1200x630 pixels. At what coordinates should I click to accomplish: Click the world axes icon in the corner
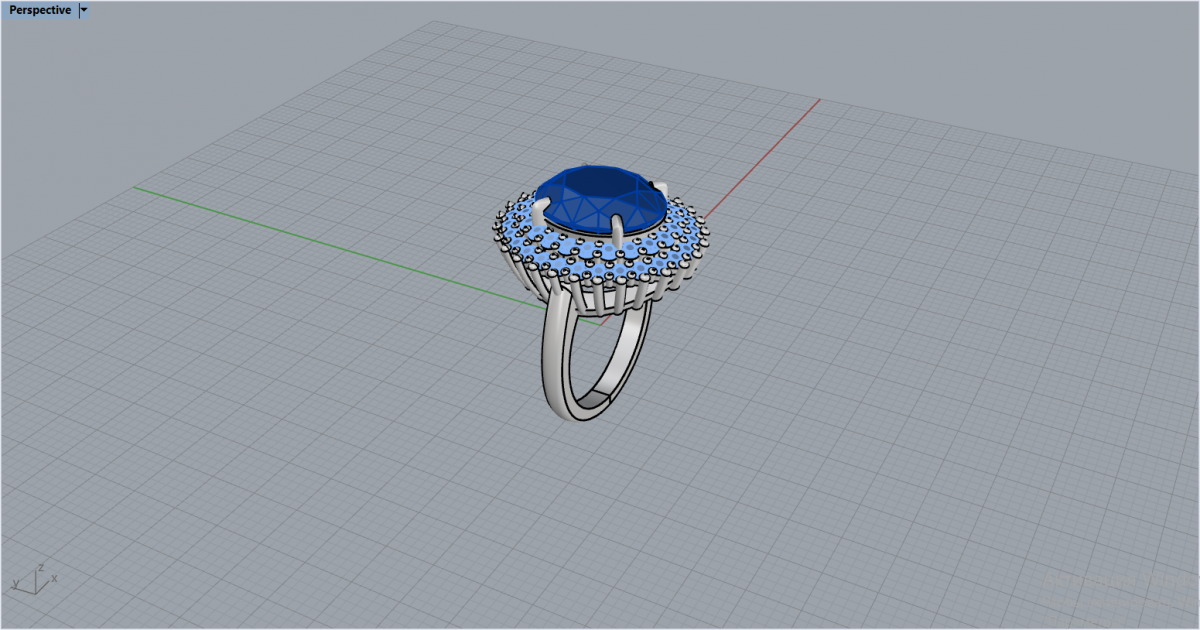[33, 578]
